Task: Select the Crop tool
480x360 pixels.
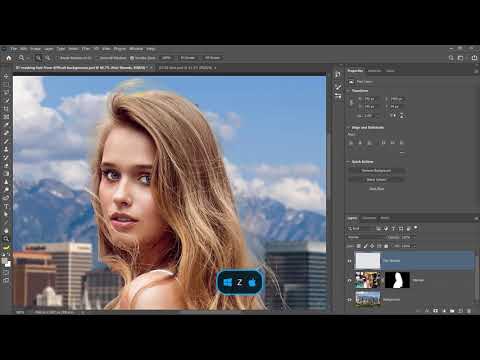Action: coord(6,109)
